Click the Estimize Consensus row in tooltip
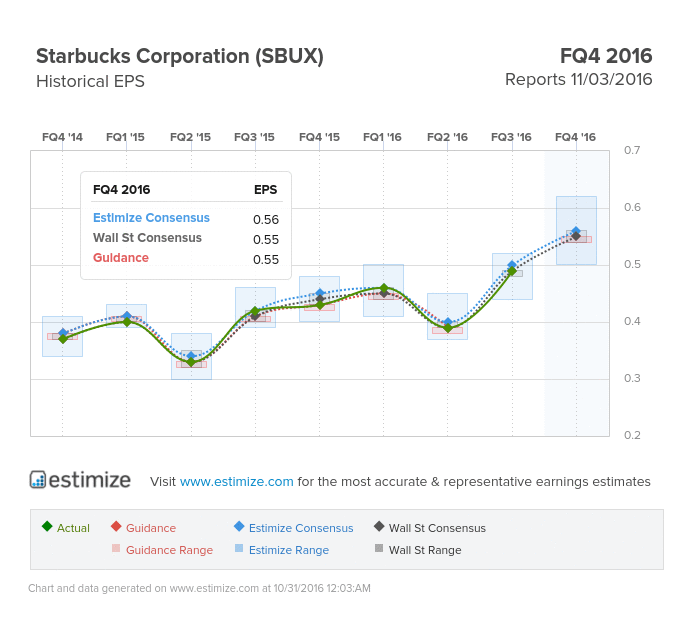This screenshot has width=685, height=620. (186, 218)
